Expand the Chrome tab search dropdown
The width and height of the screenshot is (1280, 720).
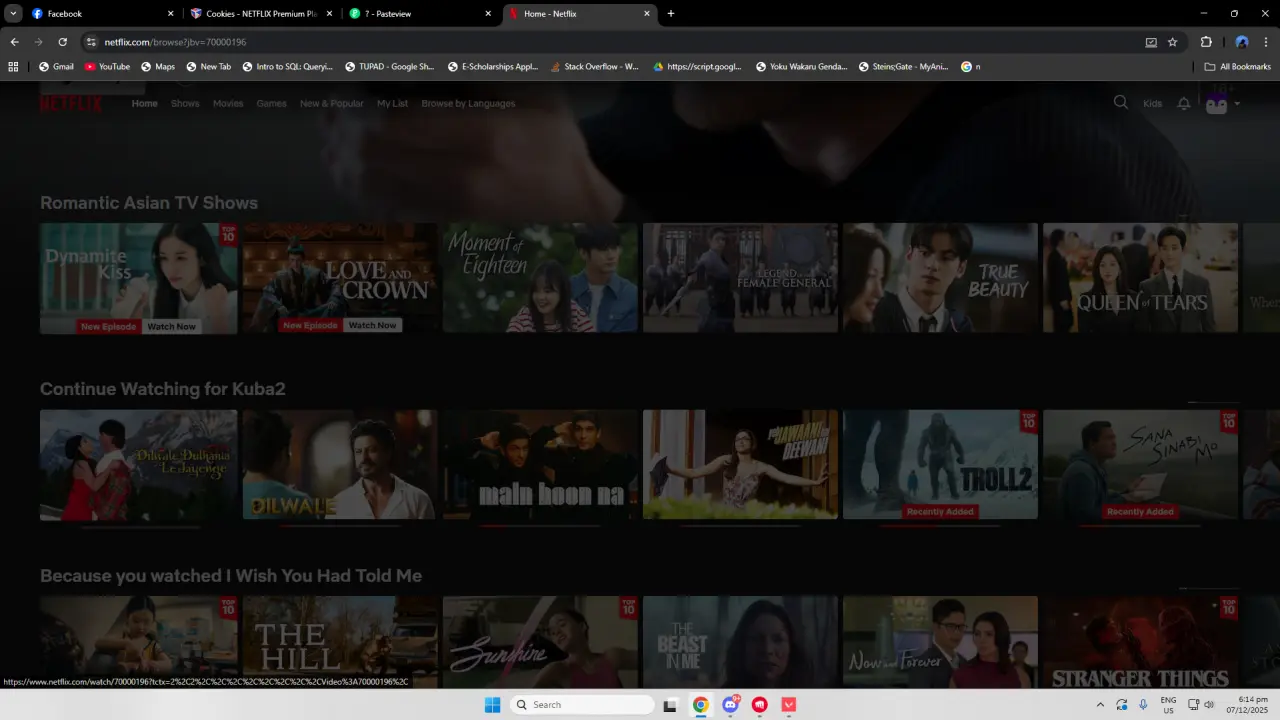coord(14,14)
